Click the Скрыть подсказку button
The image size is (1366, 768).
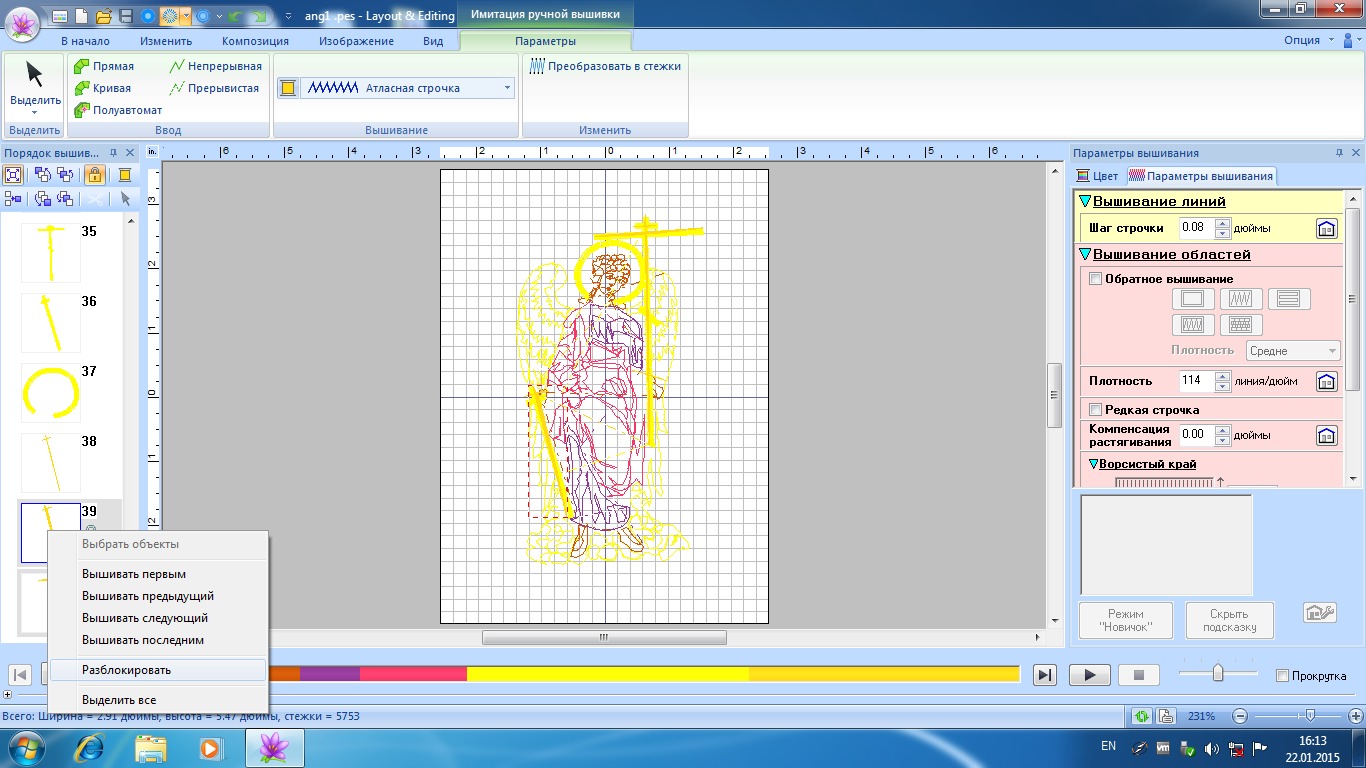[1229, 621]
